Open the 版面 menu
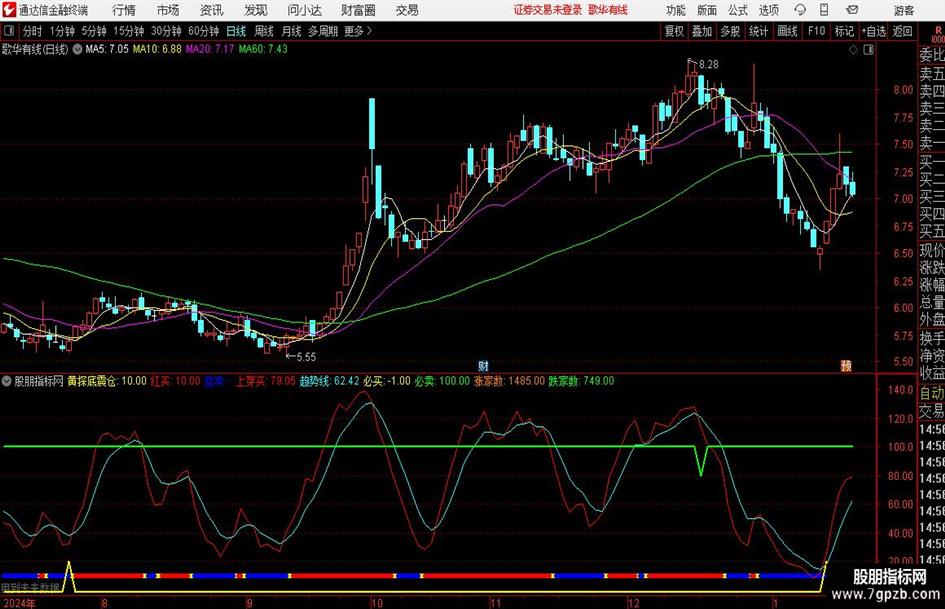This screenshot has height=609, width=945. click(x=707, y=10)
